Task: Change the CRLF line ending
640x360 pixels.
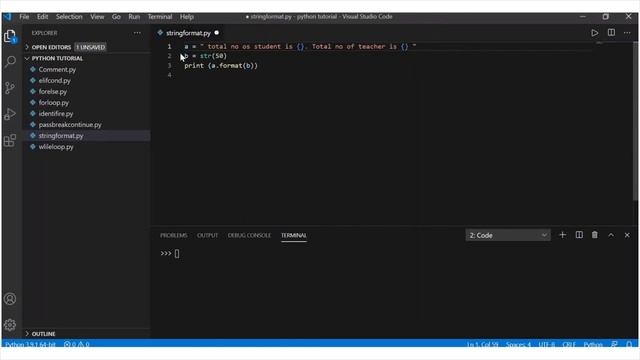Action: point(569,344)
